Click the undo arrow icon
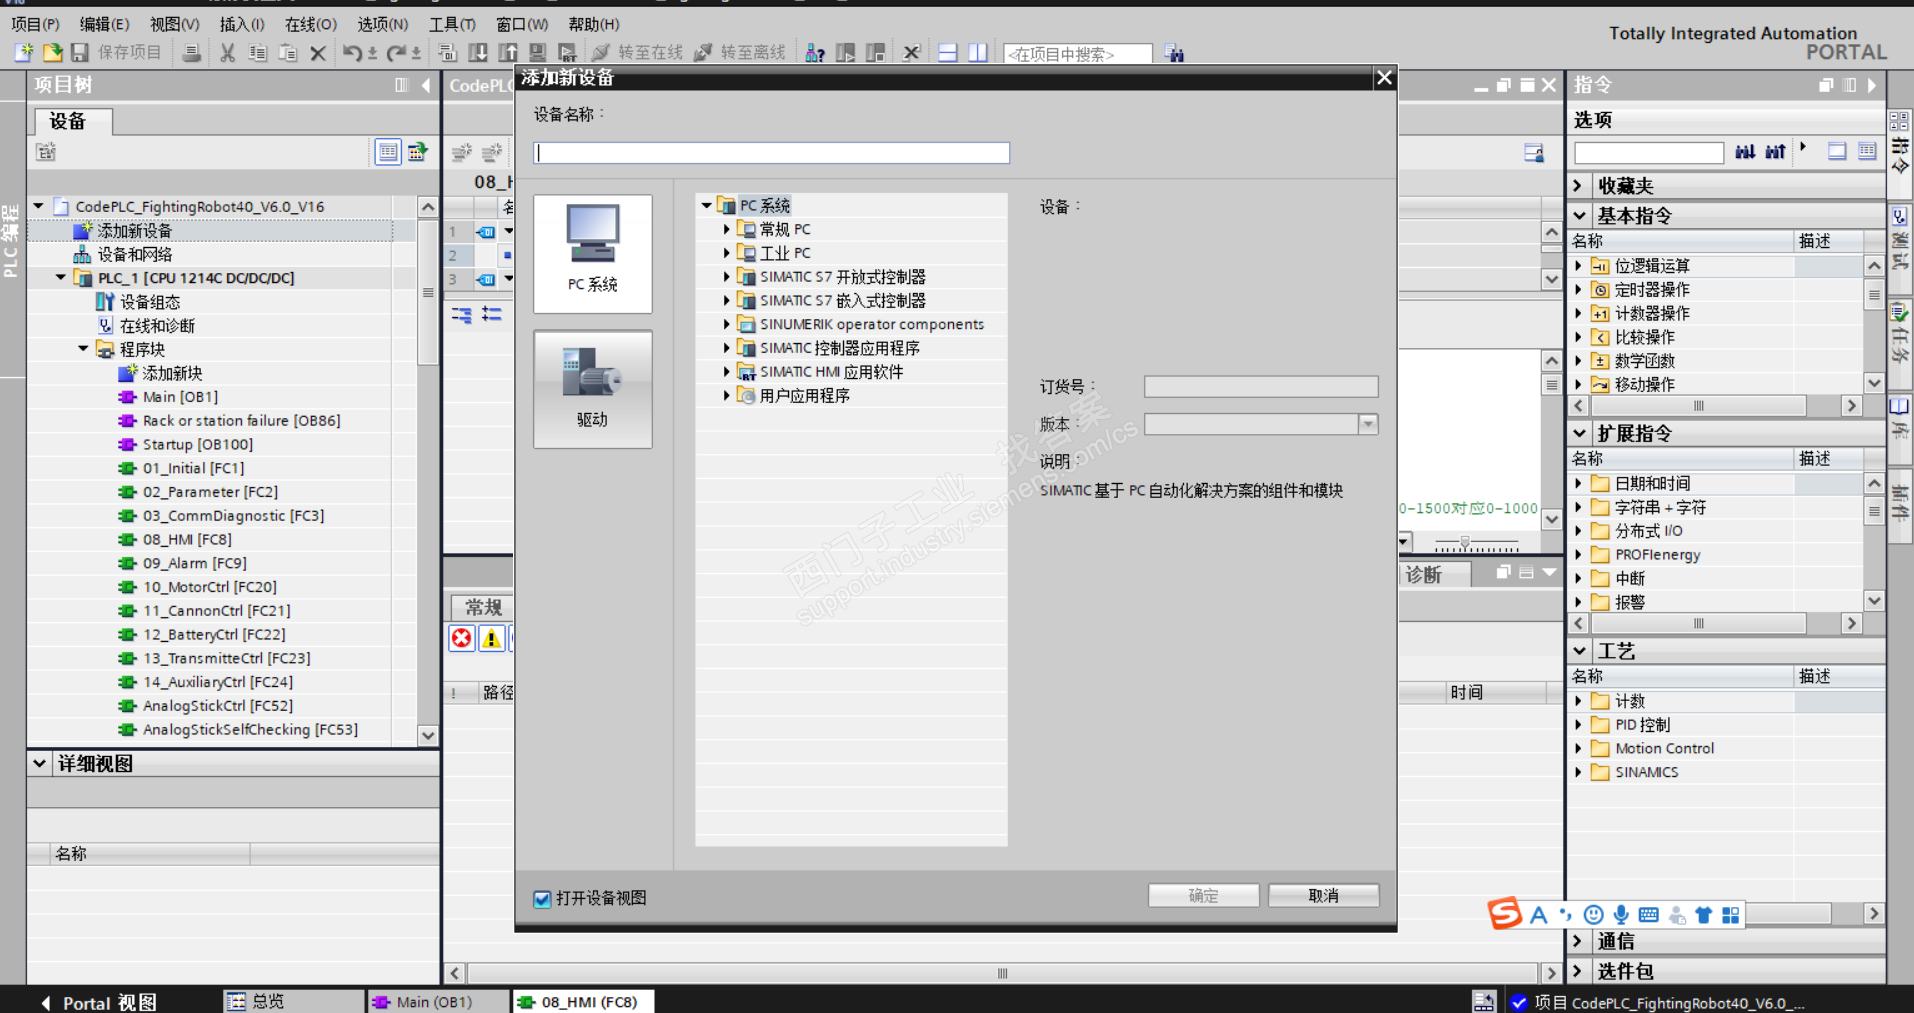Screen dimensions: 1914x1013 coord(352,53)
